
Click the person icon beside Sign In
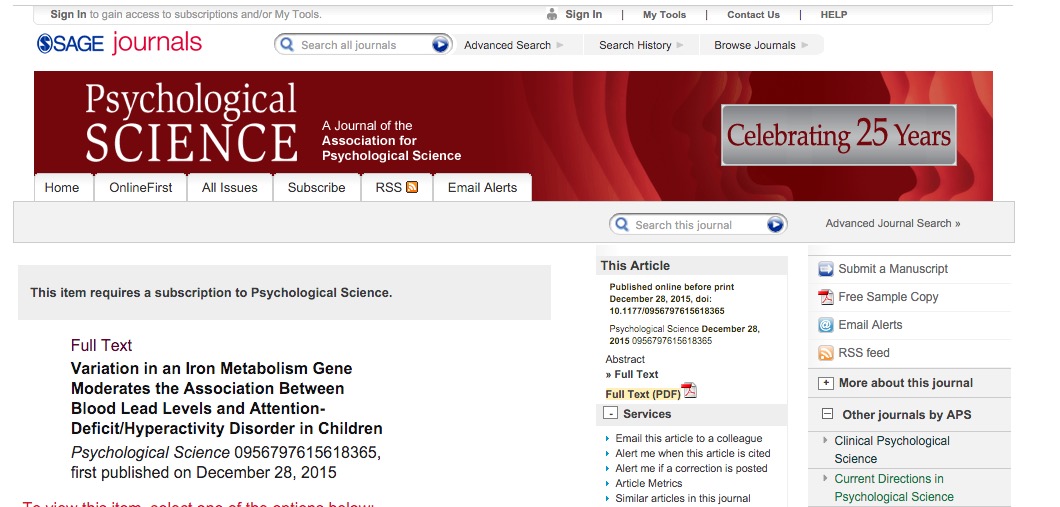point(552,14)
